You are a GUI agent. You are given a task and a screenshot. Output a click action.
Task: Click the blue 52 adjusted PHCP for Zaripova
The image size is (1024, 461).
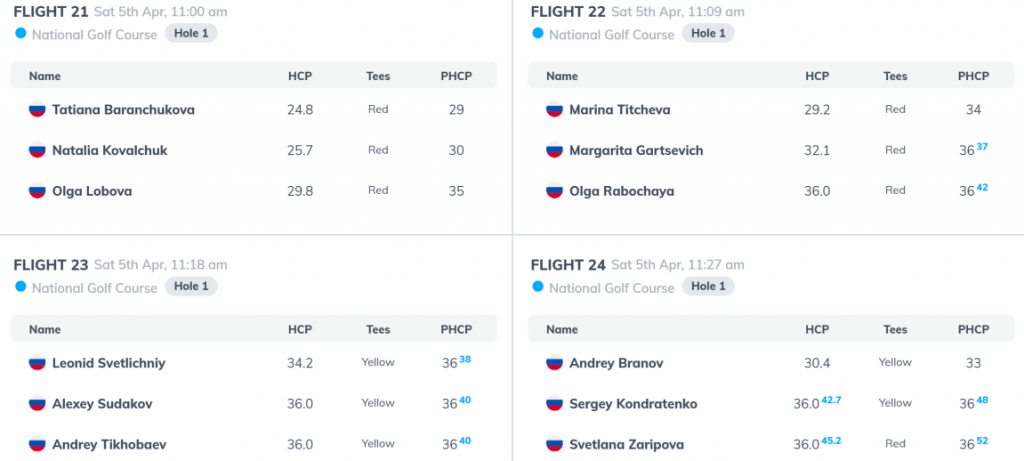click(982, 441)
